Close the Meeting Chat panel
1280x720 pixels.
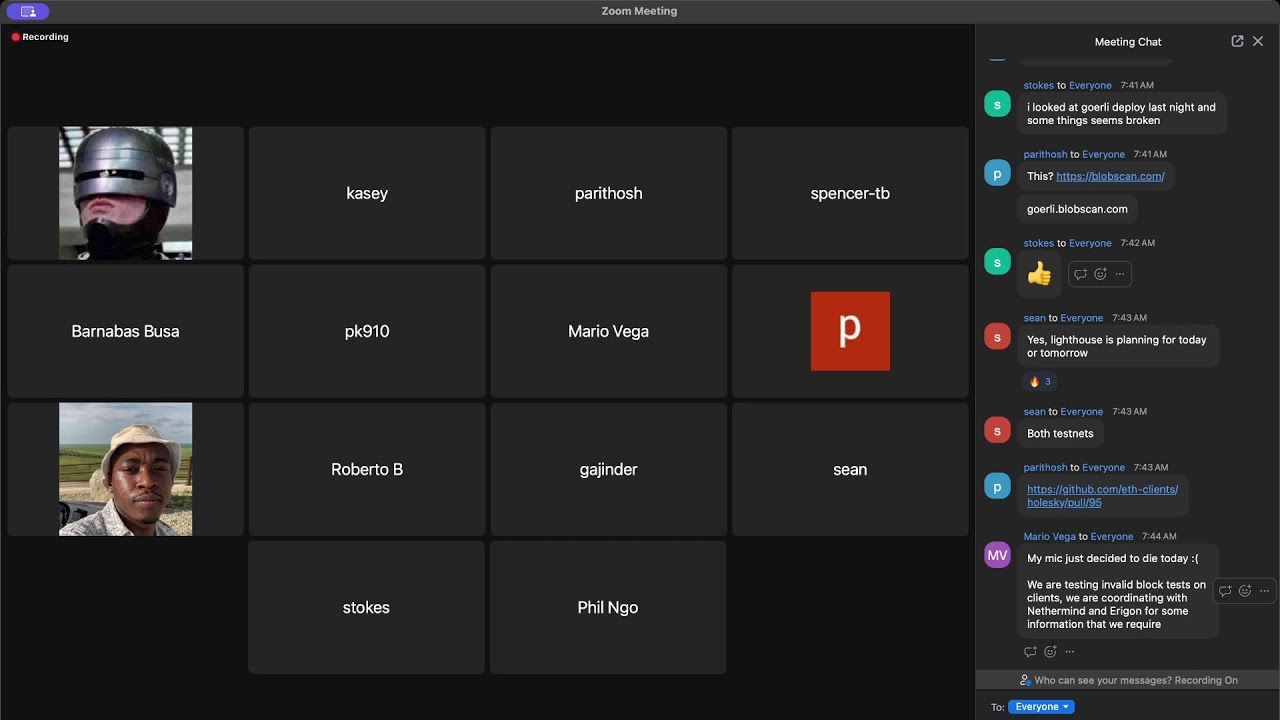1258,41
